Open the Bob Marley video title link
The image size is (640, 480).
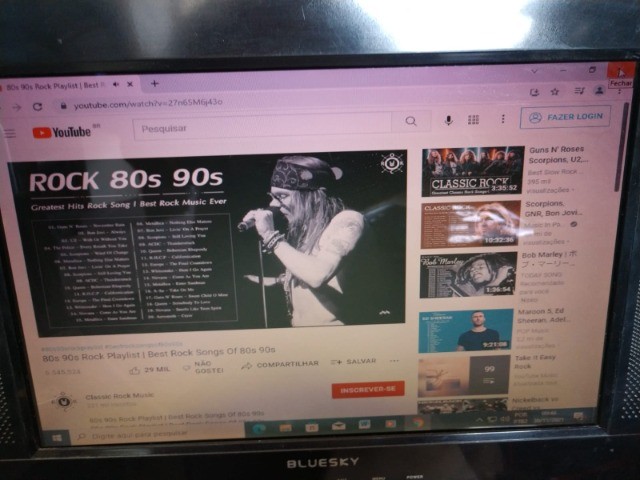[549, 259]
